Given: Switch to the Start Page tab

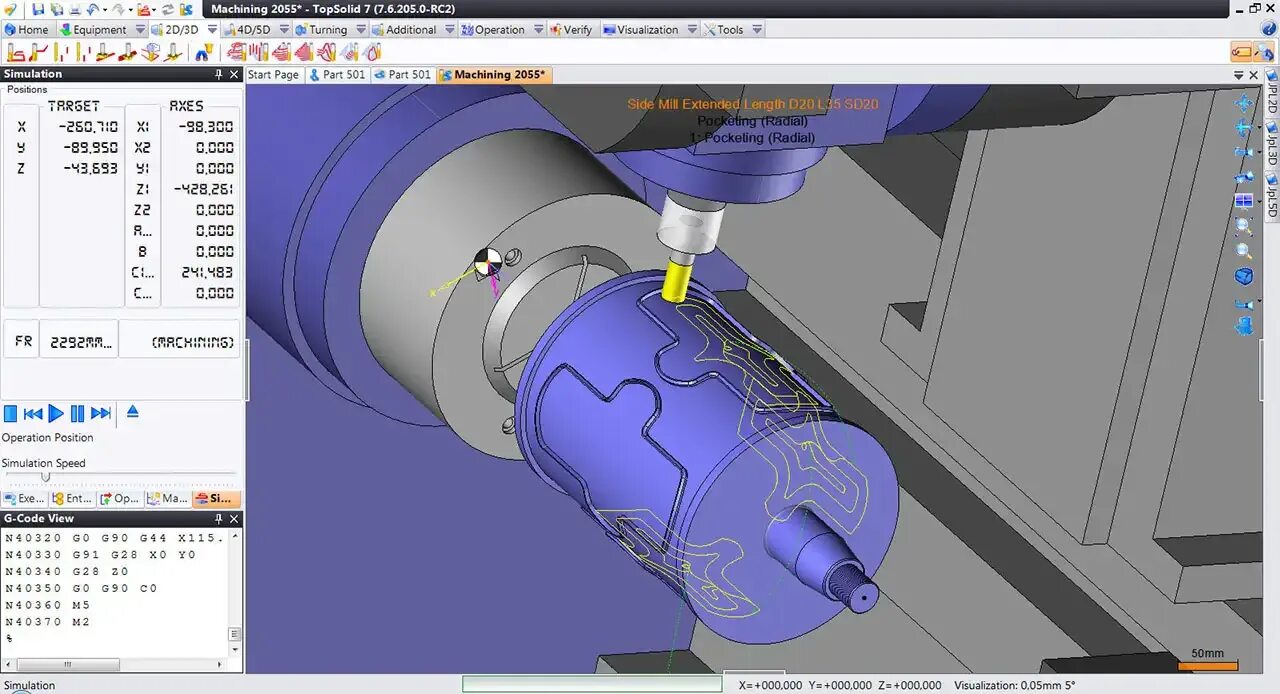Looking at the screenshot, I should point(272,74).
